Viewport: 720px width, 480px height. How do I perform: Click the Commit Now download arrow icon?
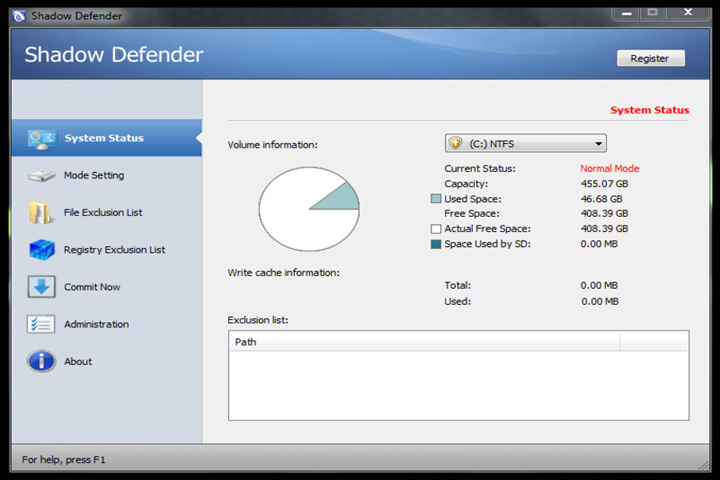pos(41,287)
